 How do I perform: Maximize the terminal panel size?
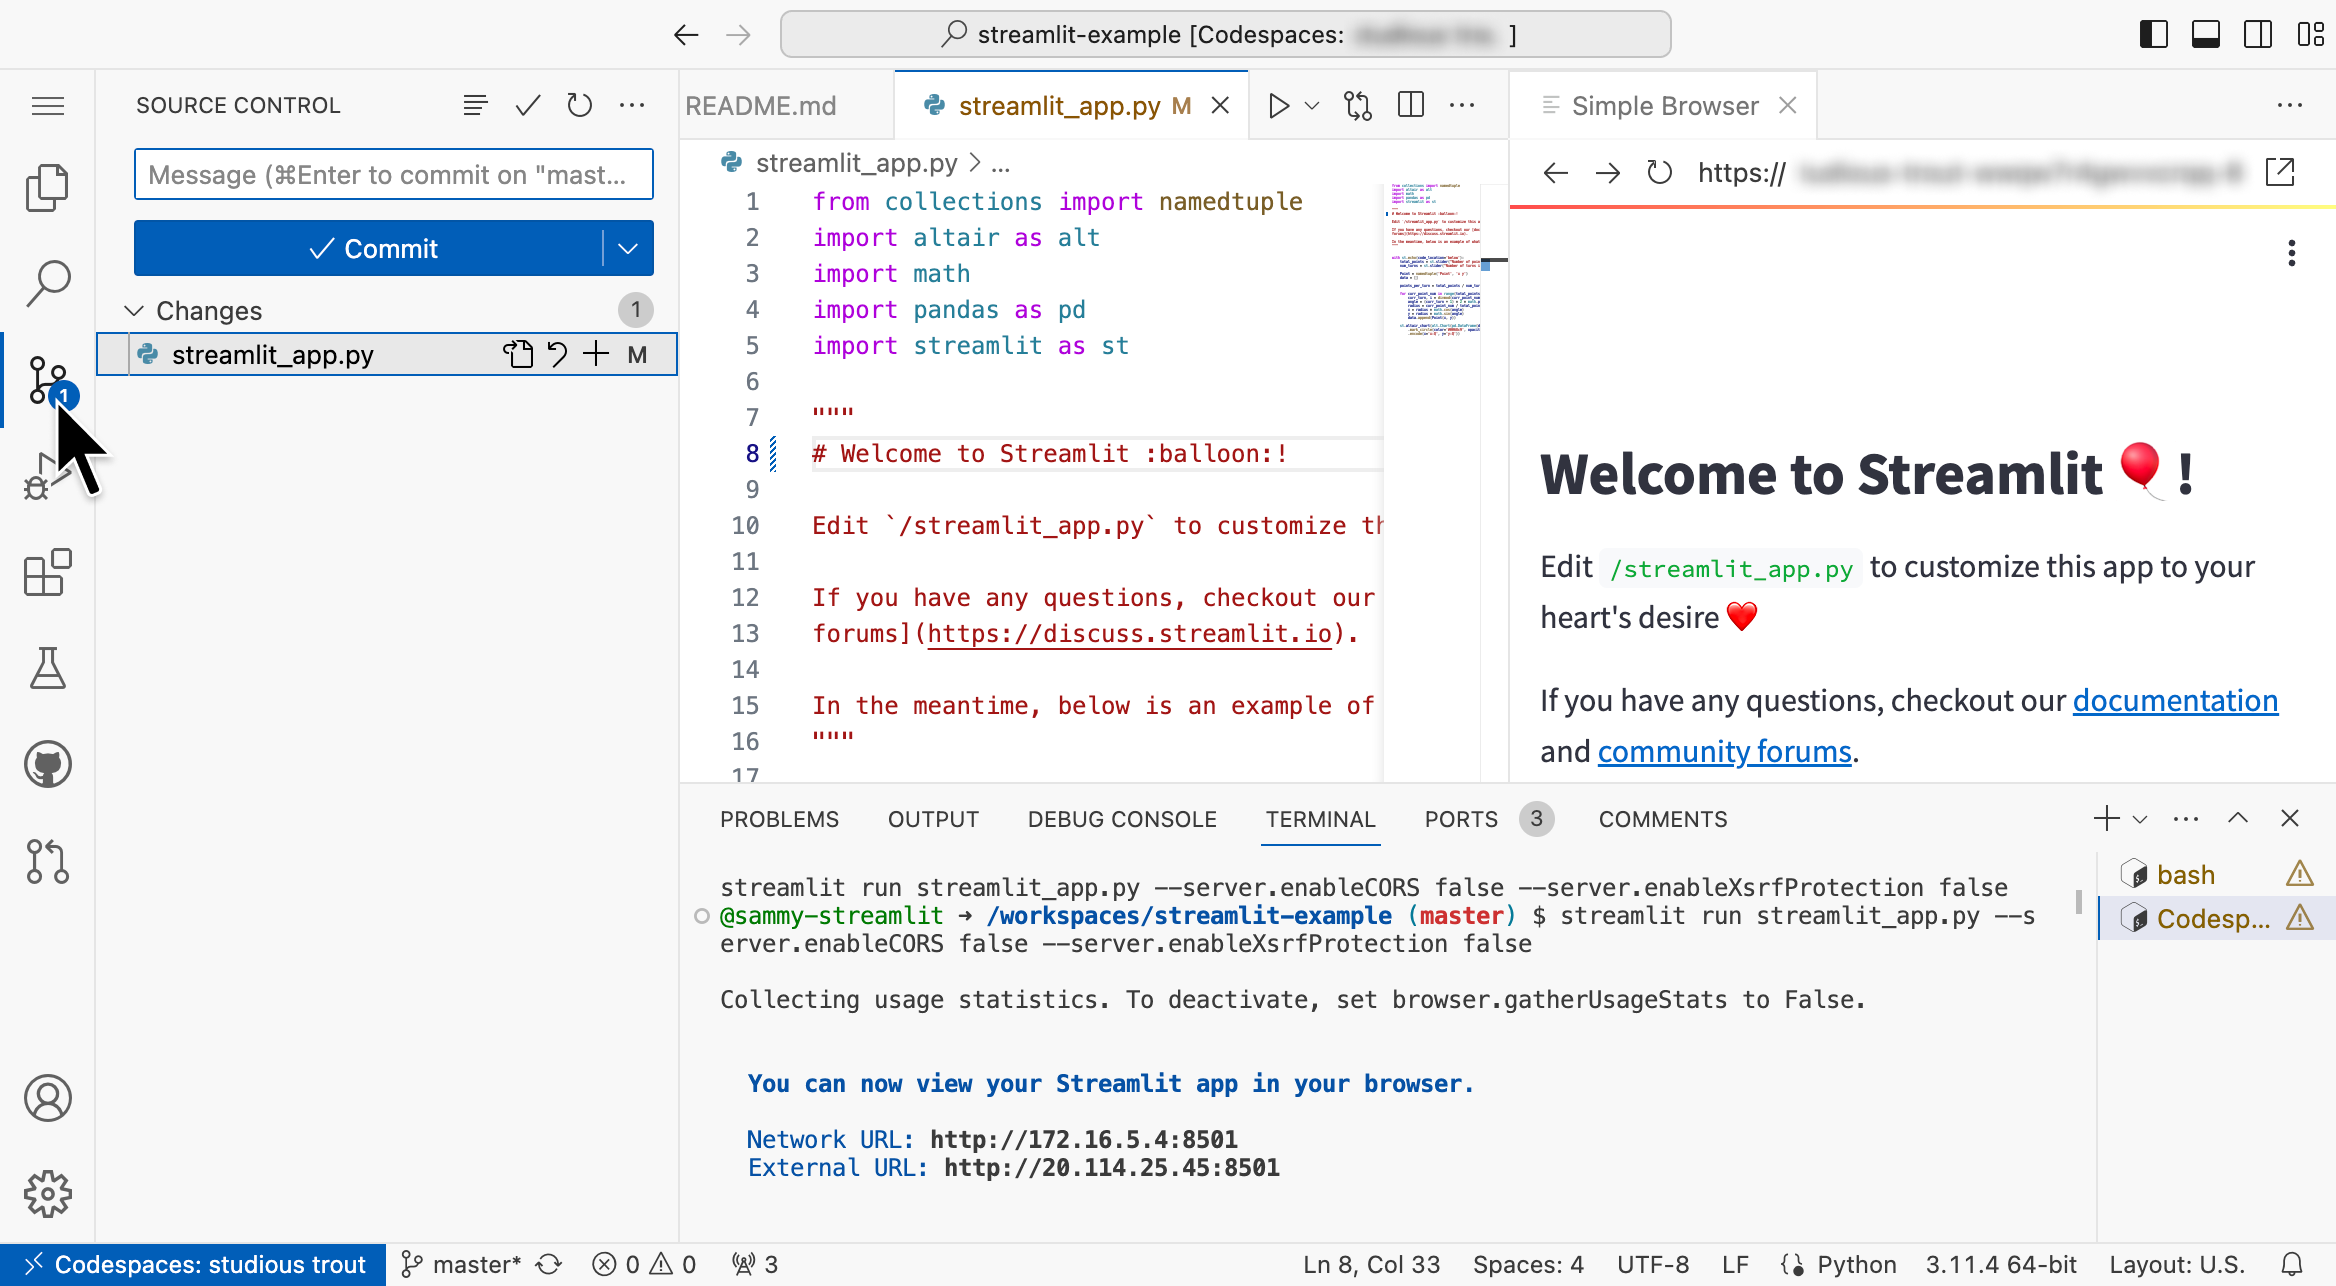click(2238, 818)
